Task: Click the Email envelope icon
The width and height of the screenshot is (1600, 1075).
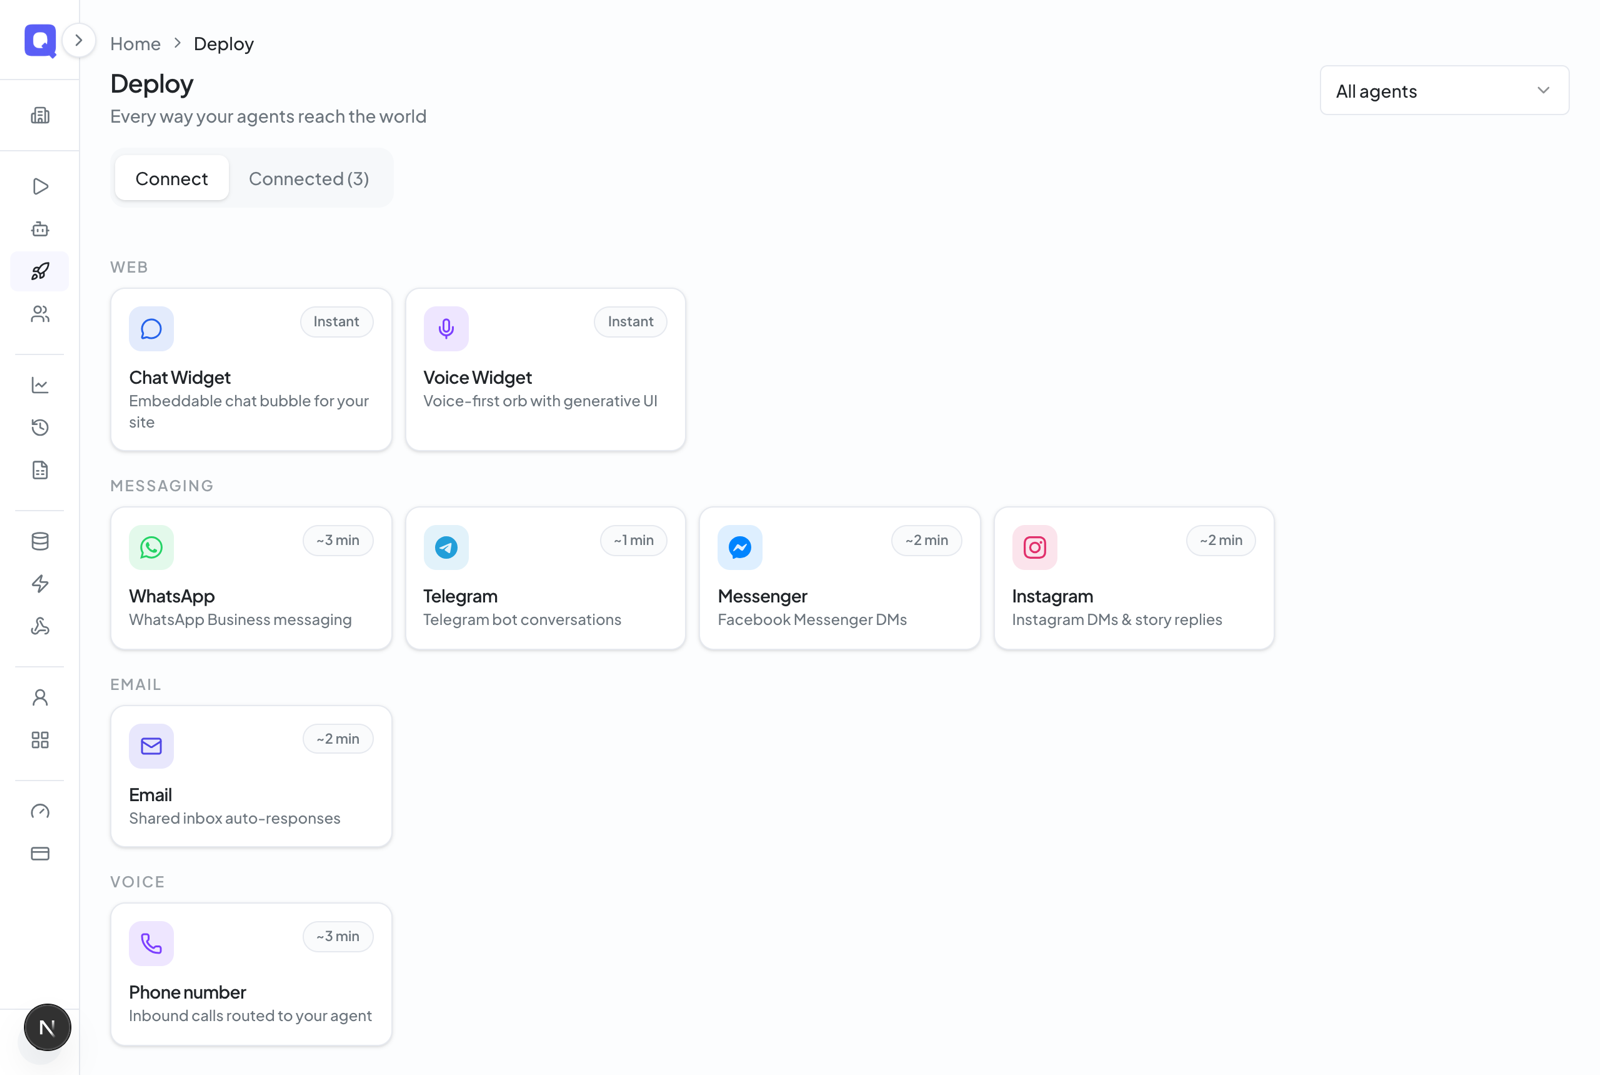Action: (151, 746)
